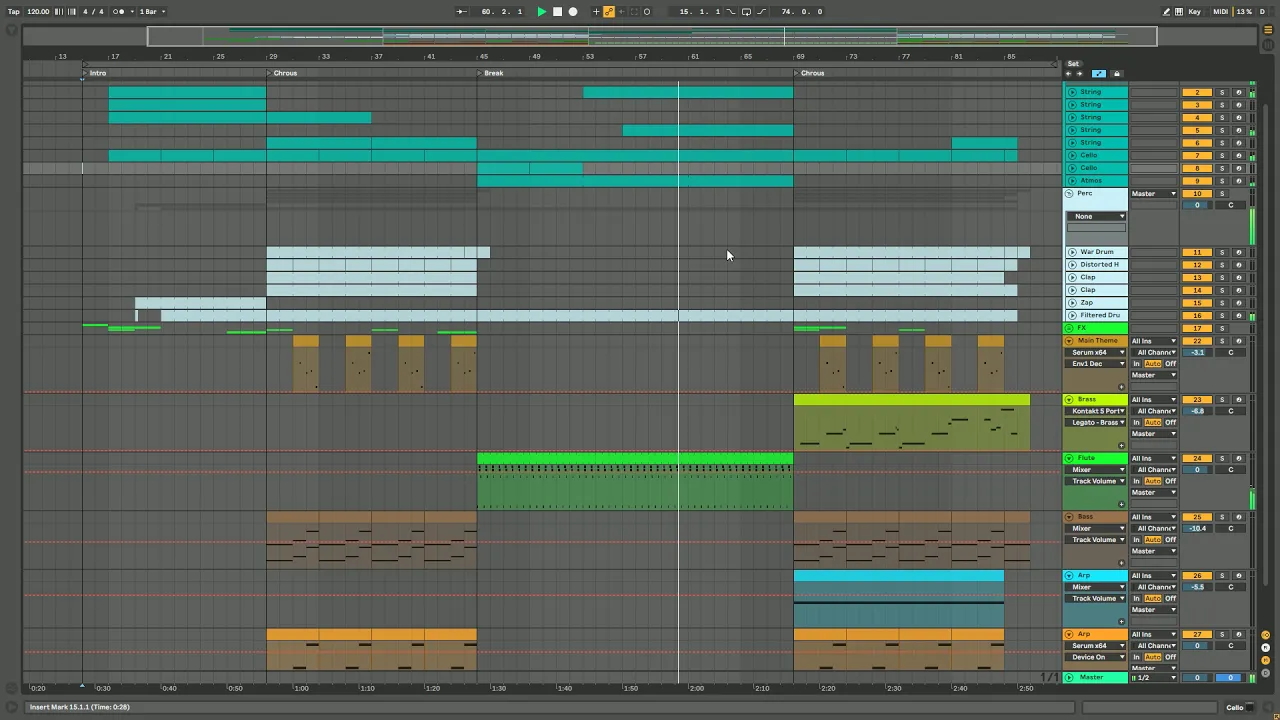The height and width of the screenshot is (720, 1280).
Task: Click the MIDI Arrangement Overdub plus icon
Action: tap(596, 11)
